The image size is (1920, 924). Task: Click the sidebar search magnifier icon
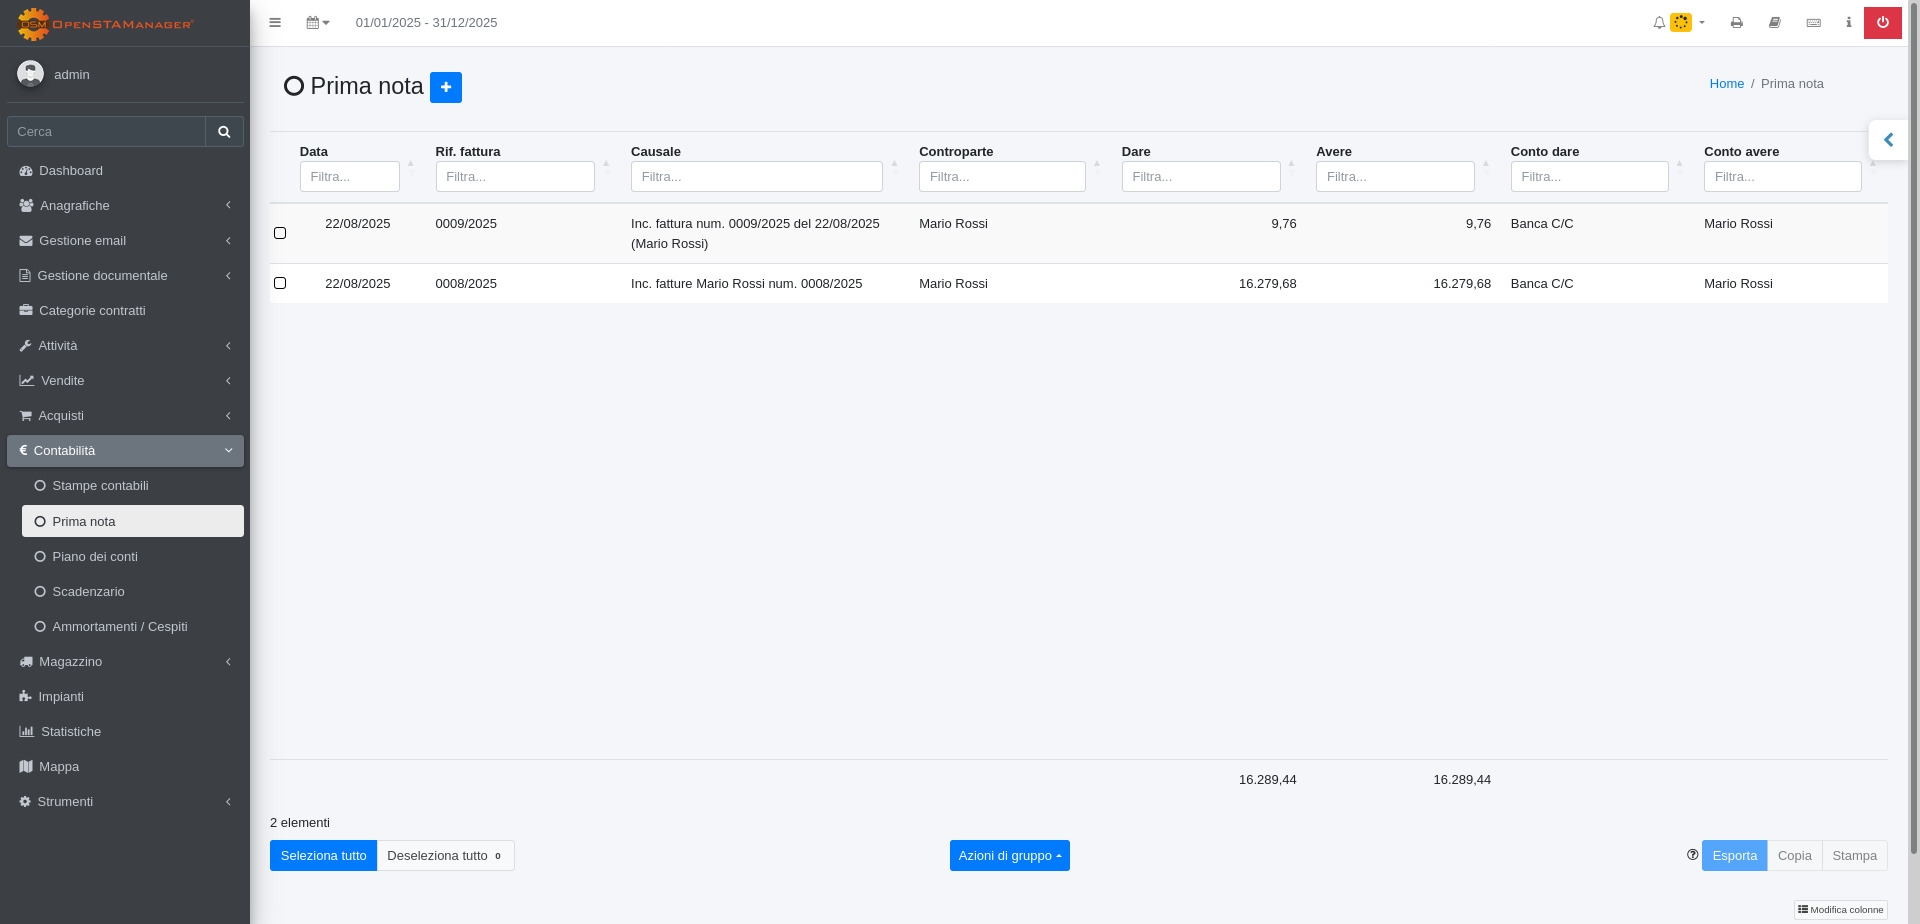tap(224, 132)
